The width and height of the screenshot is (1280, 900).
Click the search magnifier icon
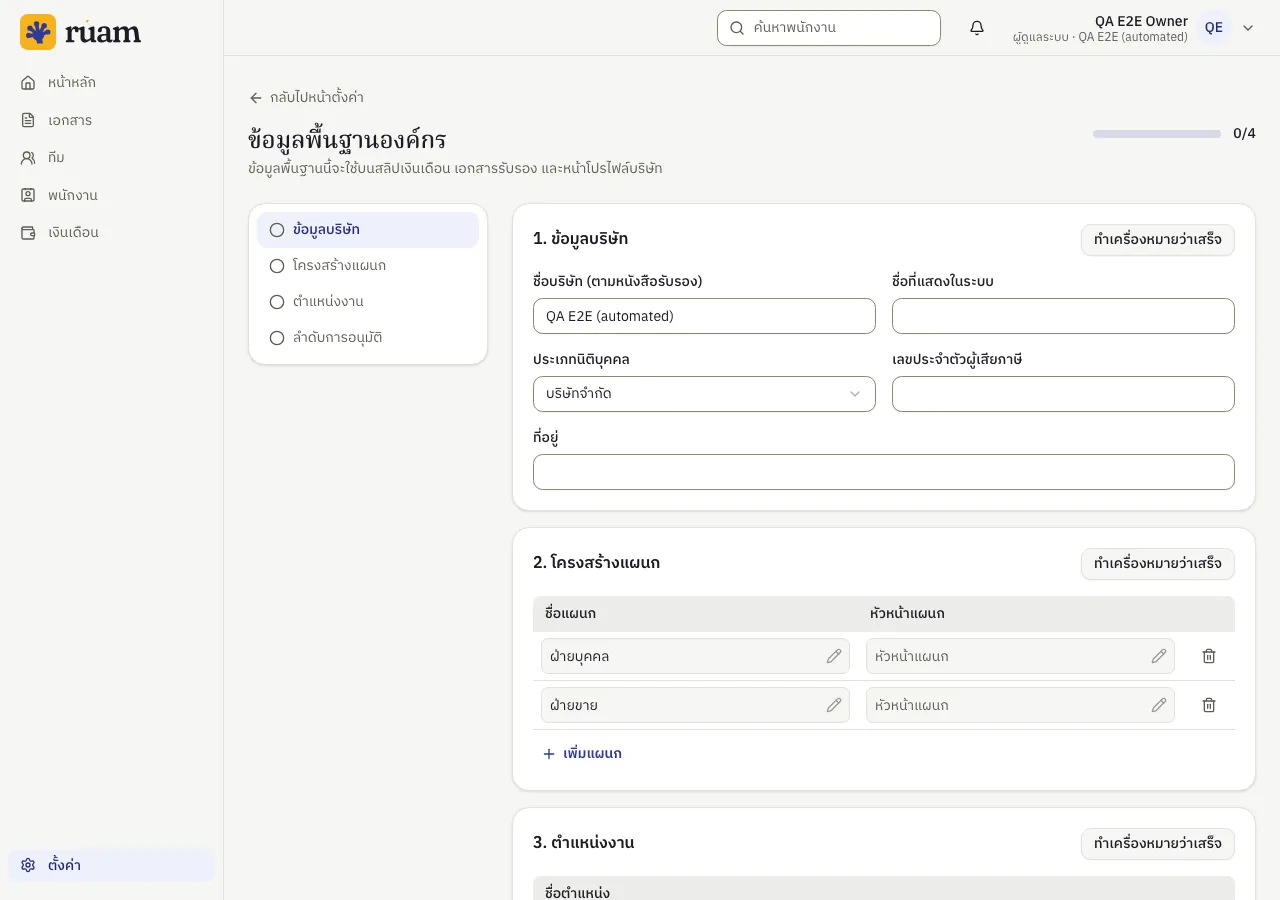(737, 28)
